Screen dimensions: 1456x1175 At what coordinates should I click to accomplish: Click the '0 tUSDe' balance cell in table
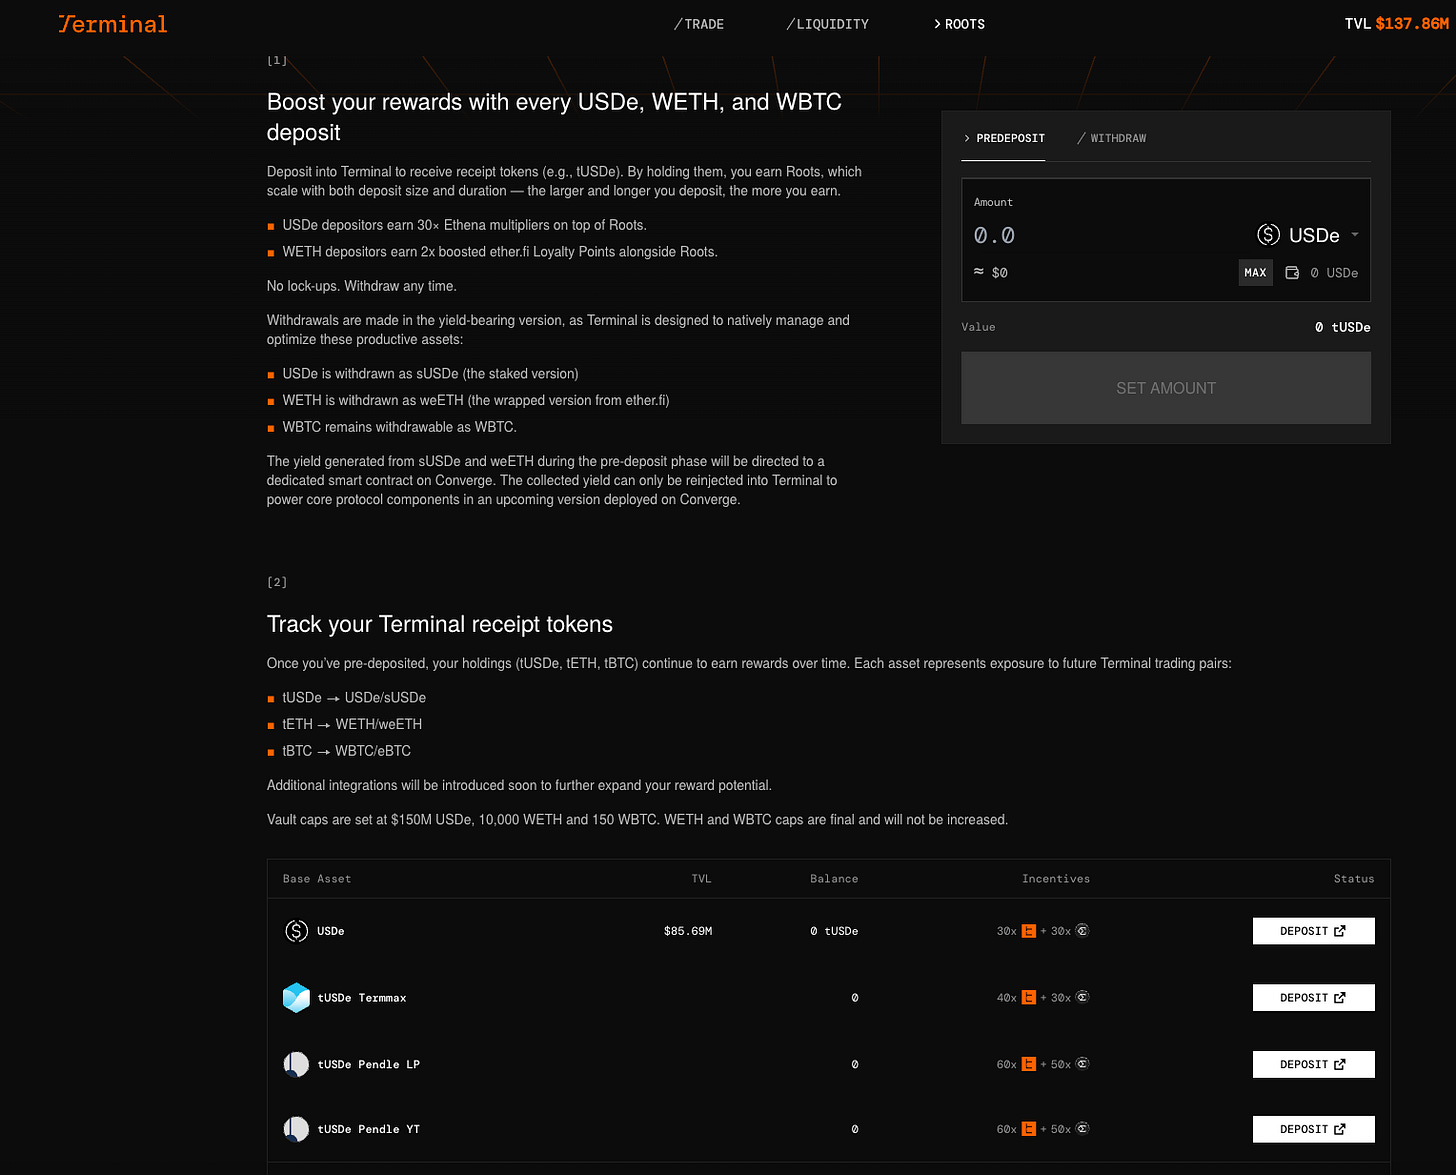(x=834, y=931)
